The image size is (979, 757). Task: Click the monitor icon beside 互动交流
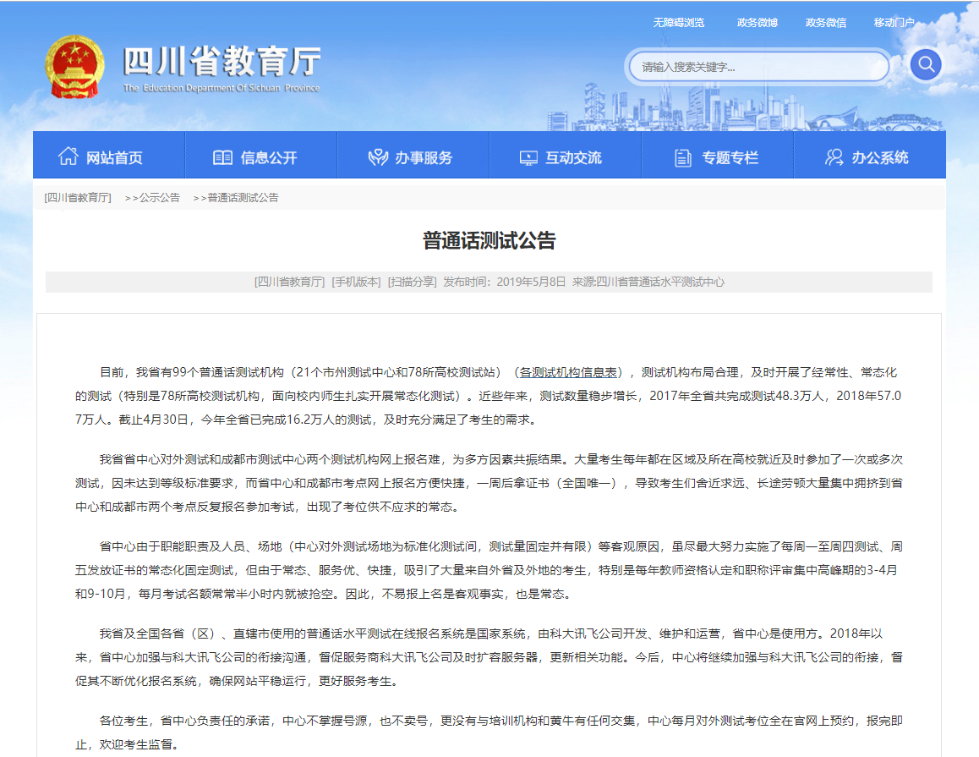point(528,158)
